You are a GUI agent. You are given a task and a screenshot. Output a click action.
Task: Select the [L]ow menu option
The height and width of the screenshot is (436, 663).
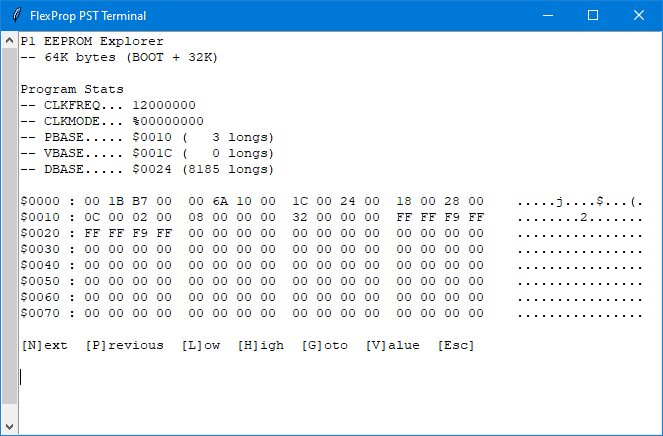pos(200,345)
